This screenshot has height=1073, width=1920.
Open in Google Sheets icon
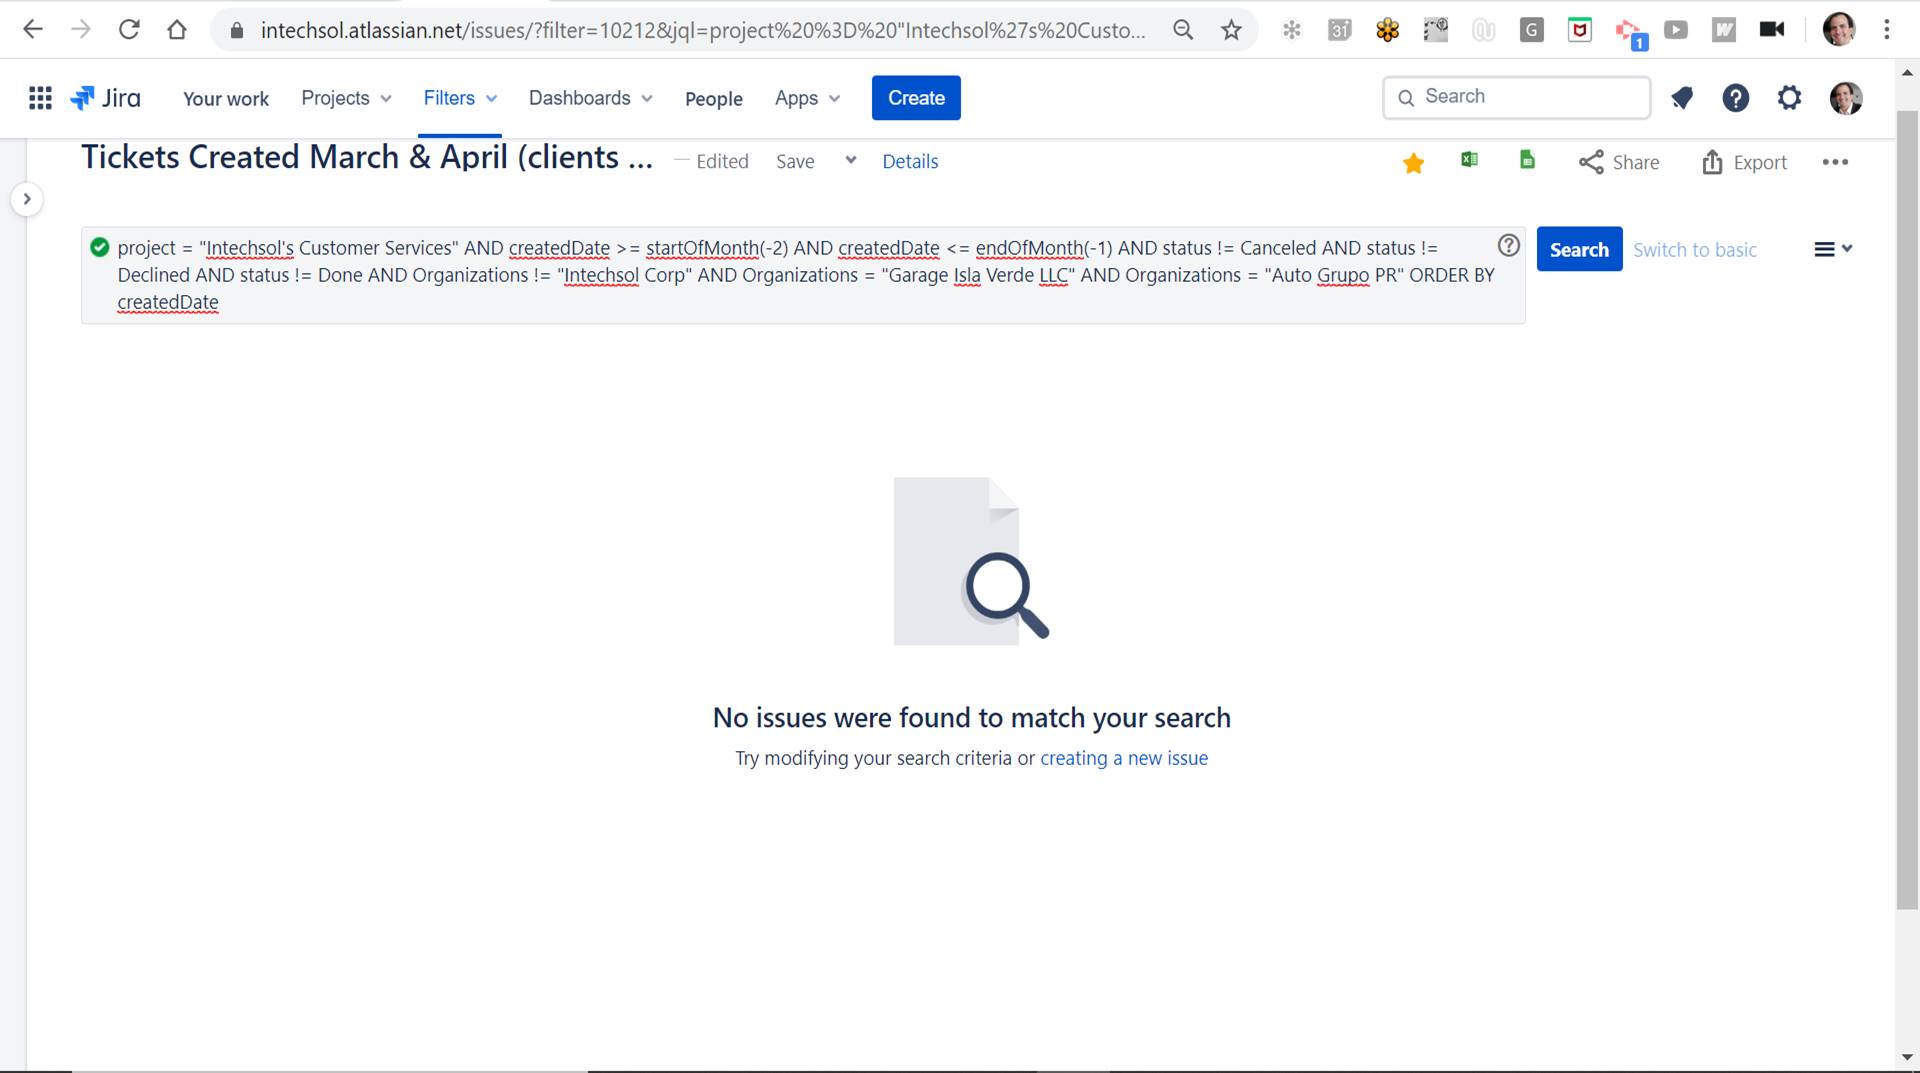click(1527, 160)
